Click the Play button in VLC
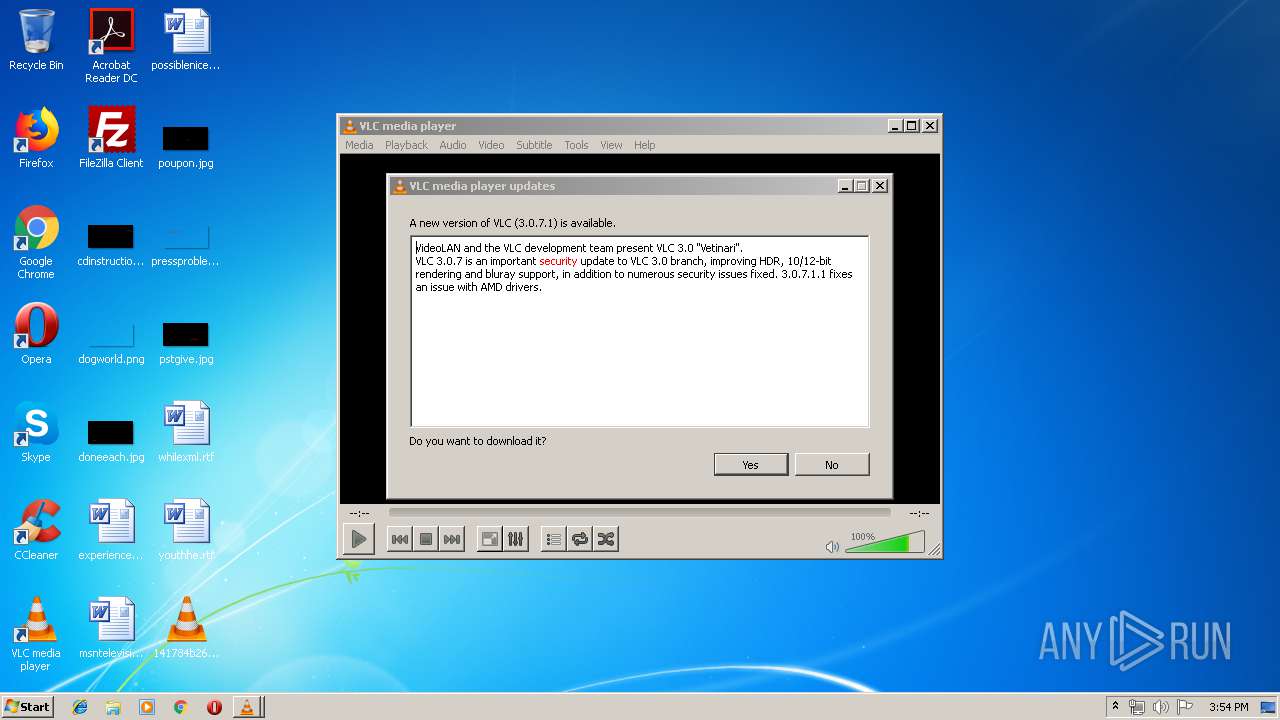The image size is (1280, 720). [x=358, y=539]
